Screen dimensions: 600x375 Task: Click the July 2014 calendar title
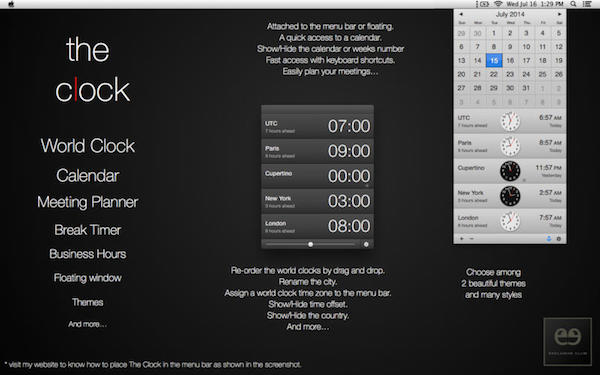(510, 14)
